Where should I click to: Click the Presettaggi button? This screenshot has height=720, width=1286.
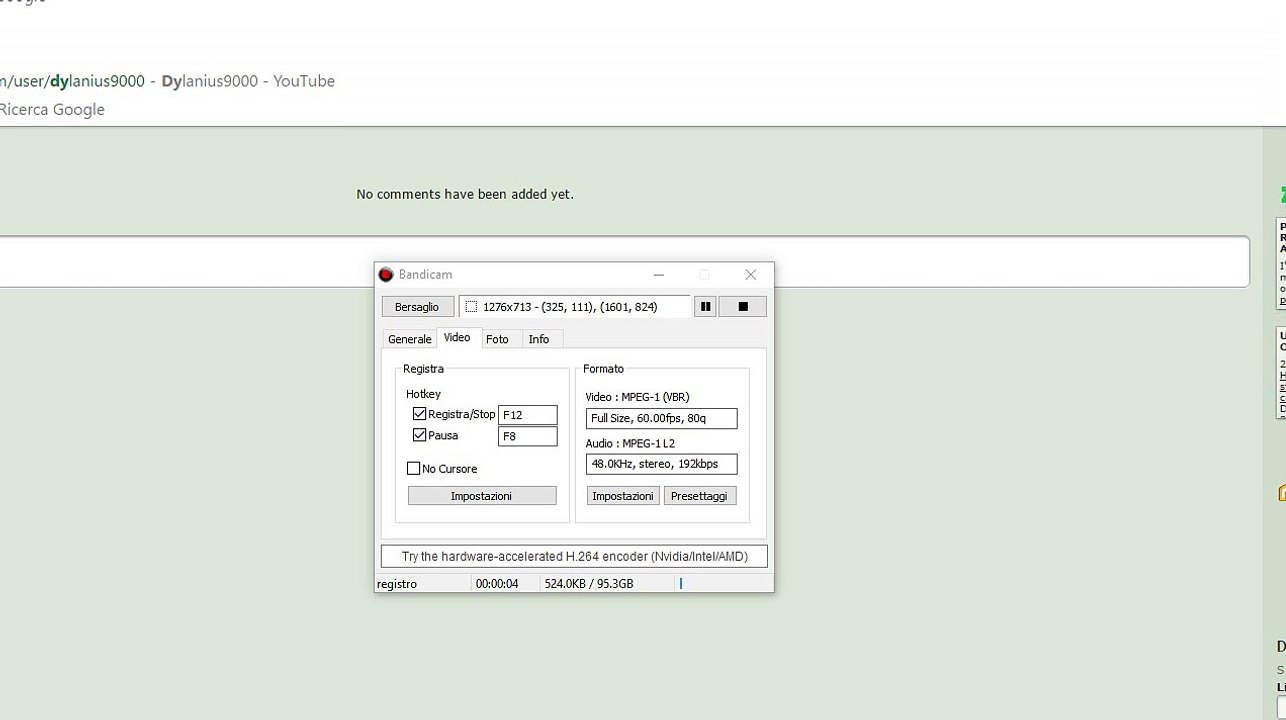(x=700, y=496)
